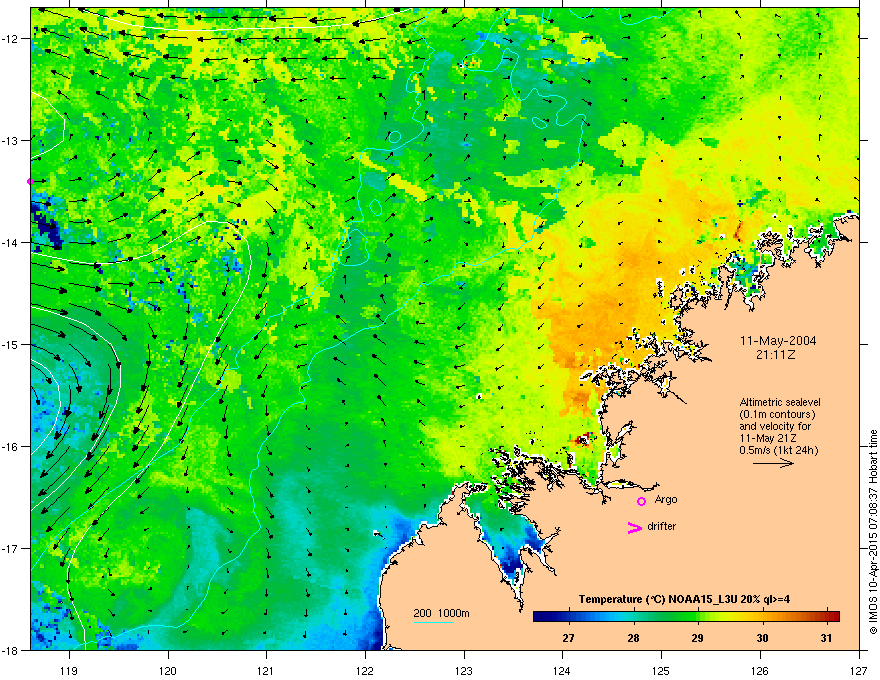The height and width of the screenshot is (680, 880).
Task: Click the colorbar tick label 31
Action: coord(826,638)
